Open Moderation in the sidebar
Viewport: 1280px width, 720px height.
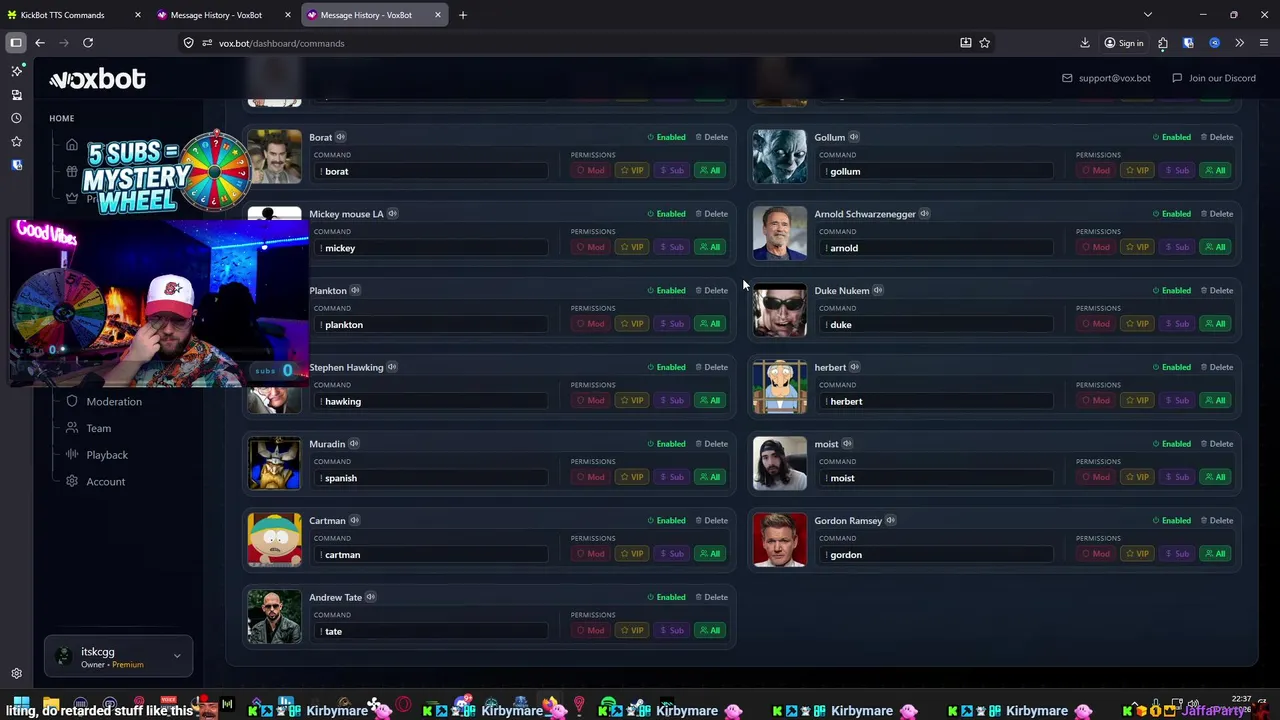tap(114, 402)
